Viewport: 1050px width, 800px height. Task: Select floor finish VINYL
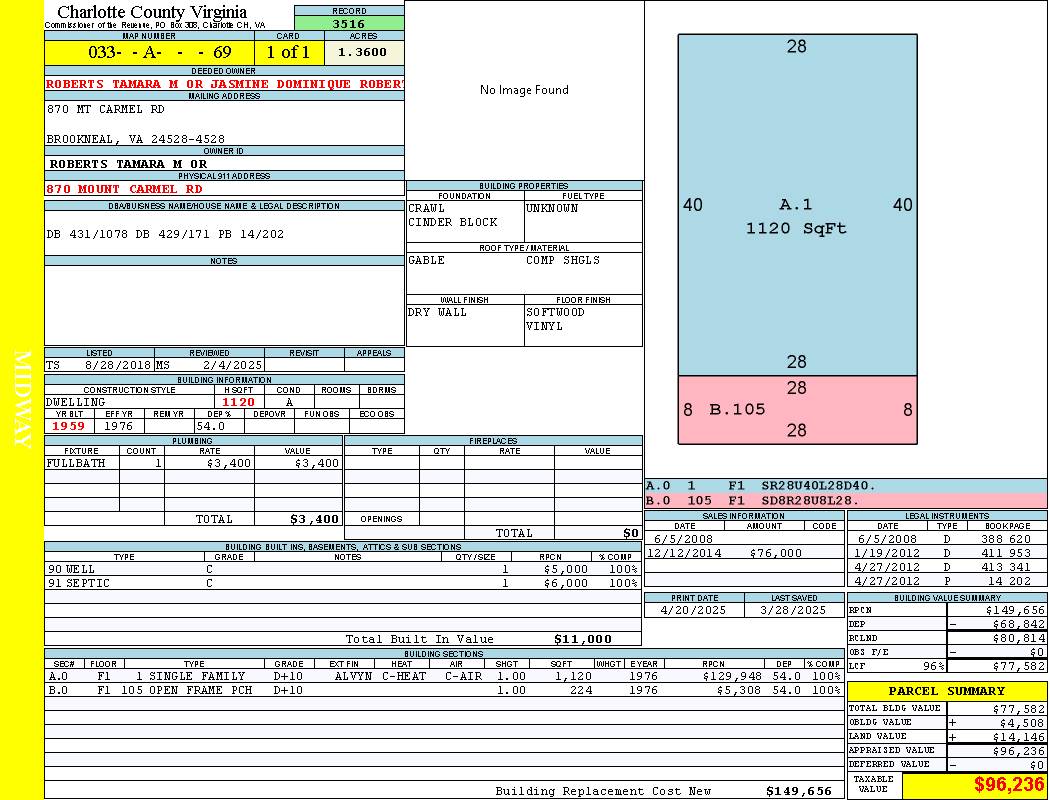point(544,327)
